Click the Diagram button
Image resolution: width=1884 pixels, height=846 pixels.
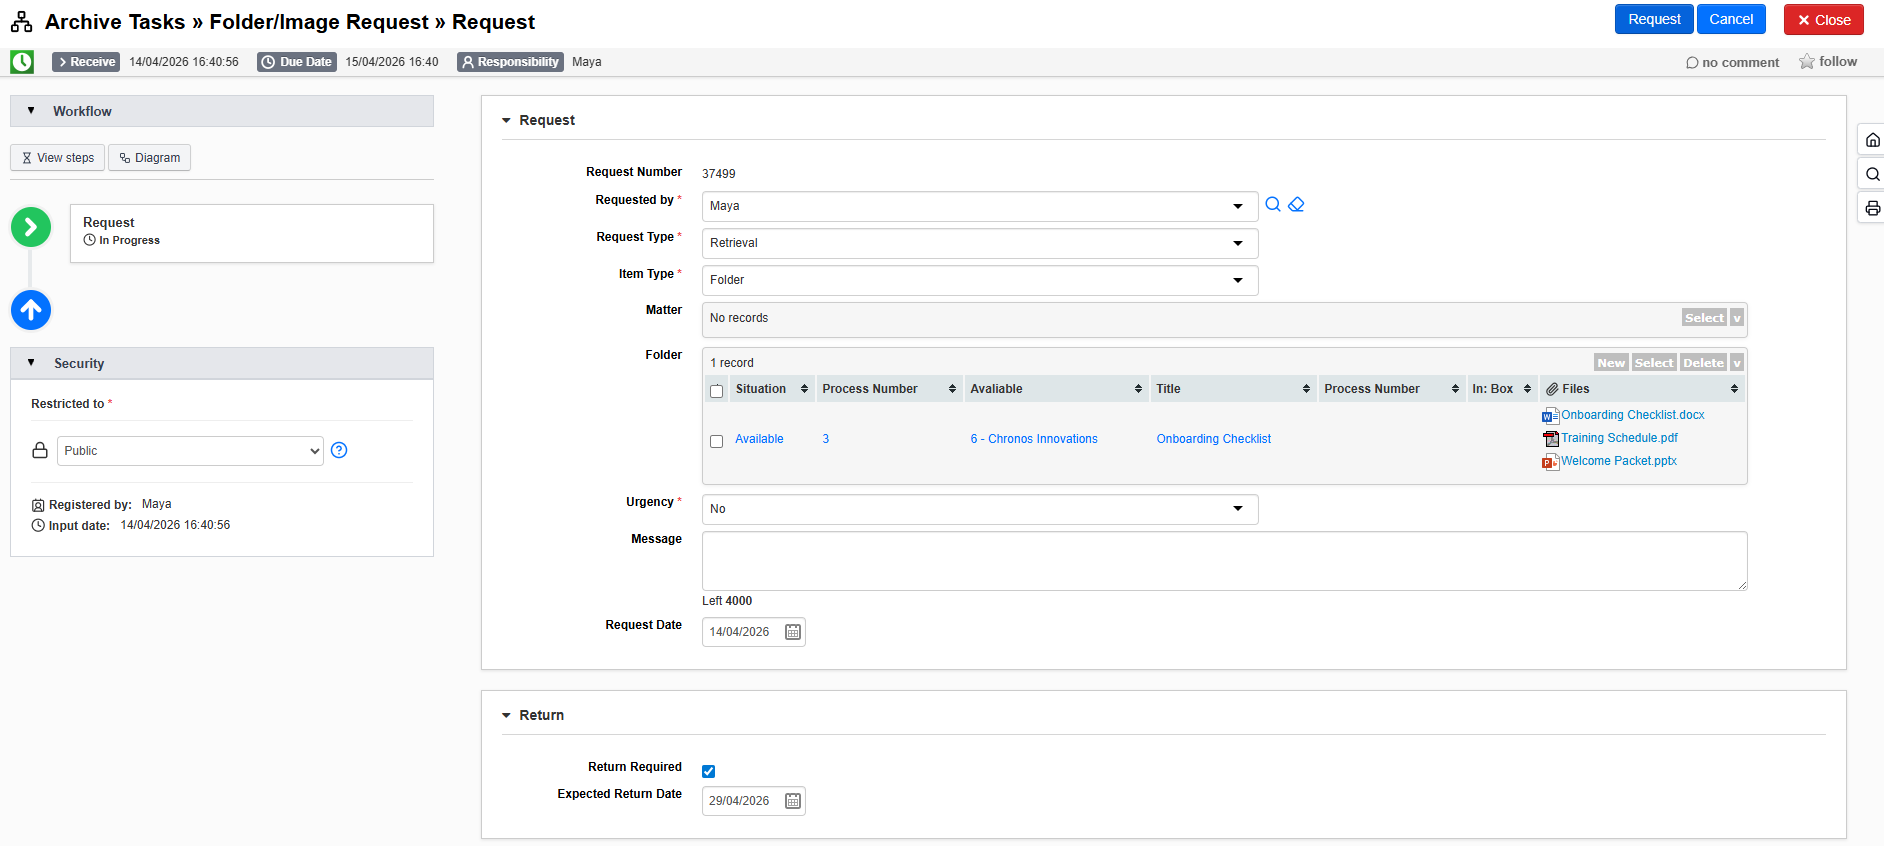pyautogui.click(x=149, y=158)
